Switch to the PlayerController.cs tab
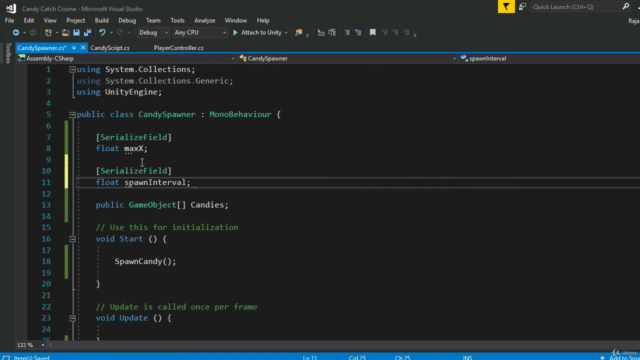Screen dimensions: 640x360 click(178, 48)
